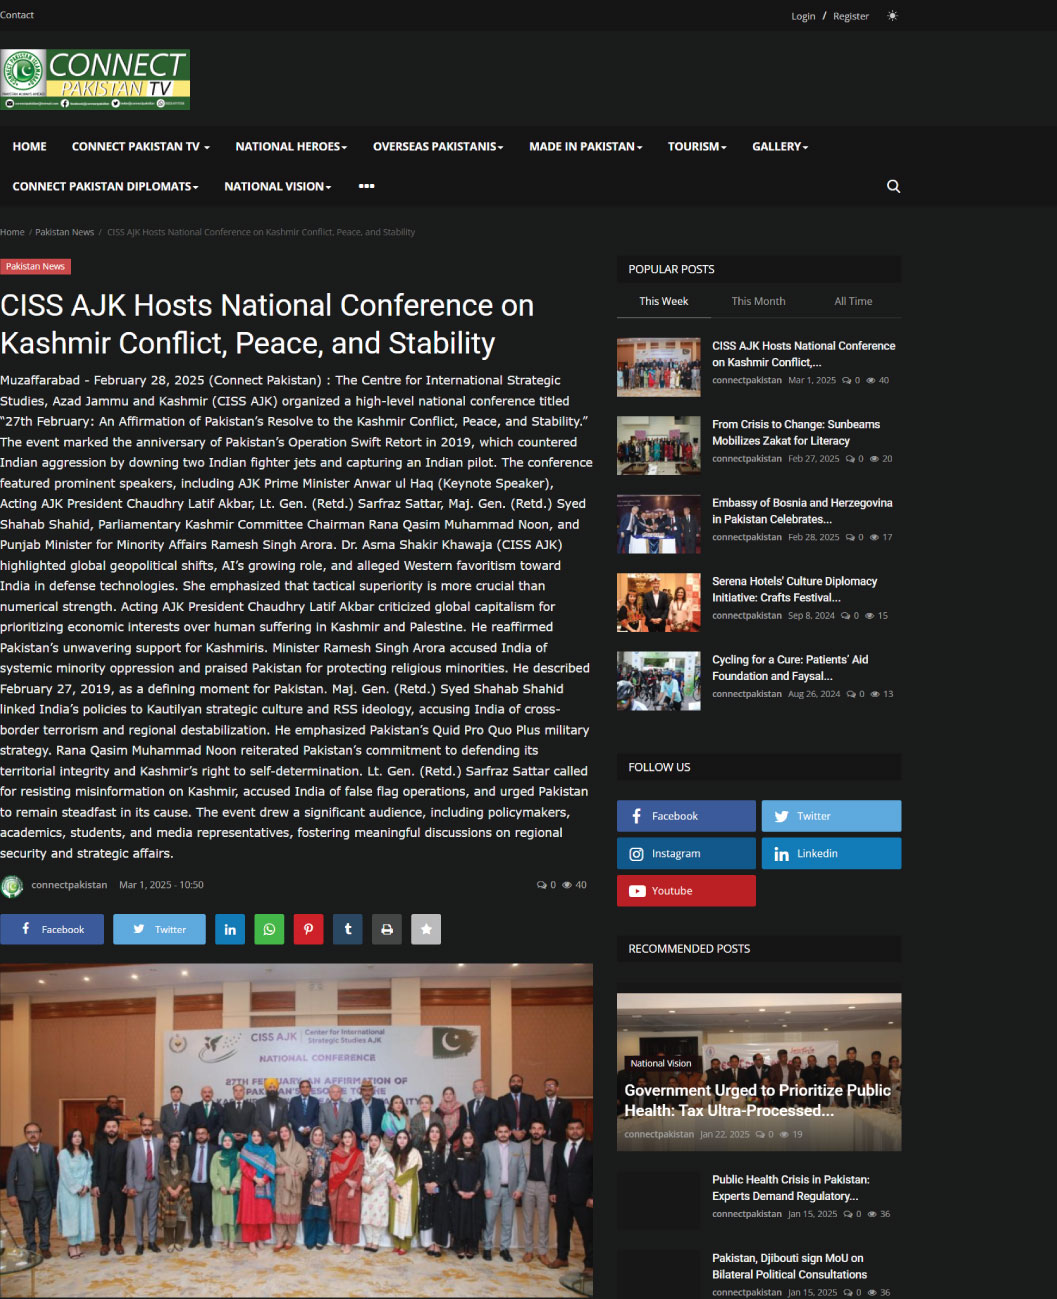
Task: Expand Gallery dropdown menu
Action: 780,147
